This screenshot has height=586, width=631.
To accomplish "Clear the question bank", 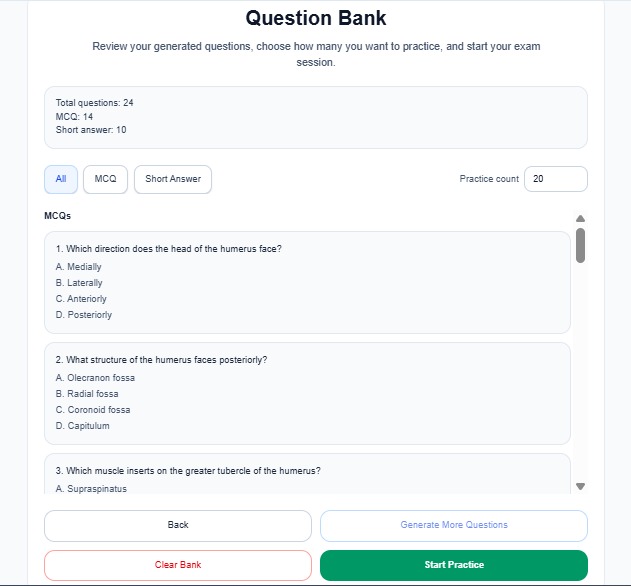I will click(178, 565).
